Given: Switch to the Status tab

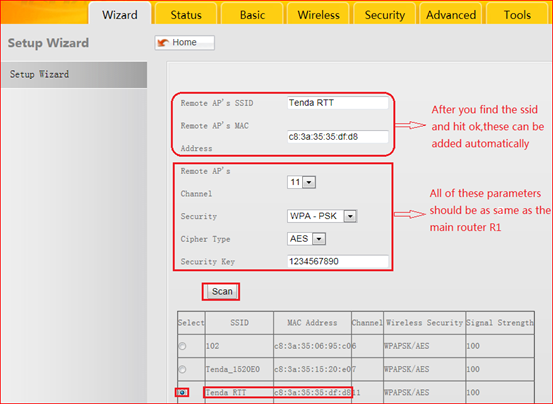Looking at the screenshot, I should click(x=186, y=14).
